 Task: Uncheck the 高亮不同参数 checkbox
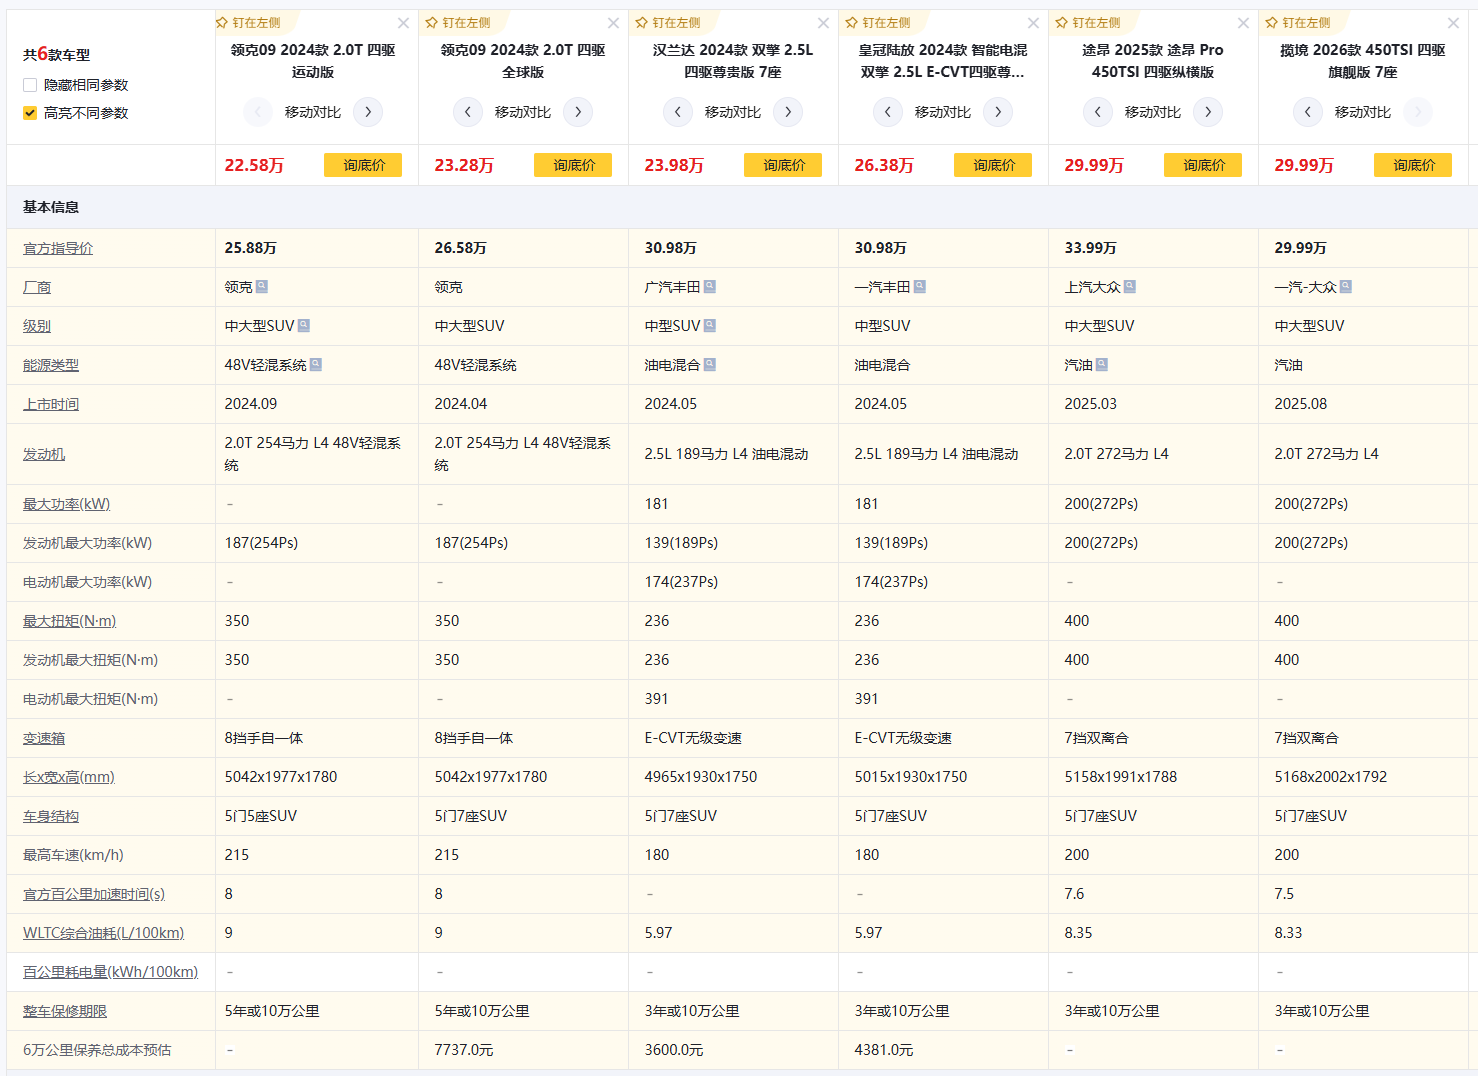[x=30, y=113]
